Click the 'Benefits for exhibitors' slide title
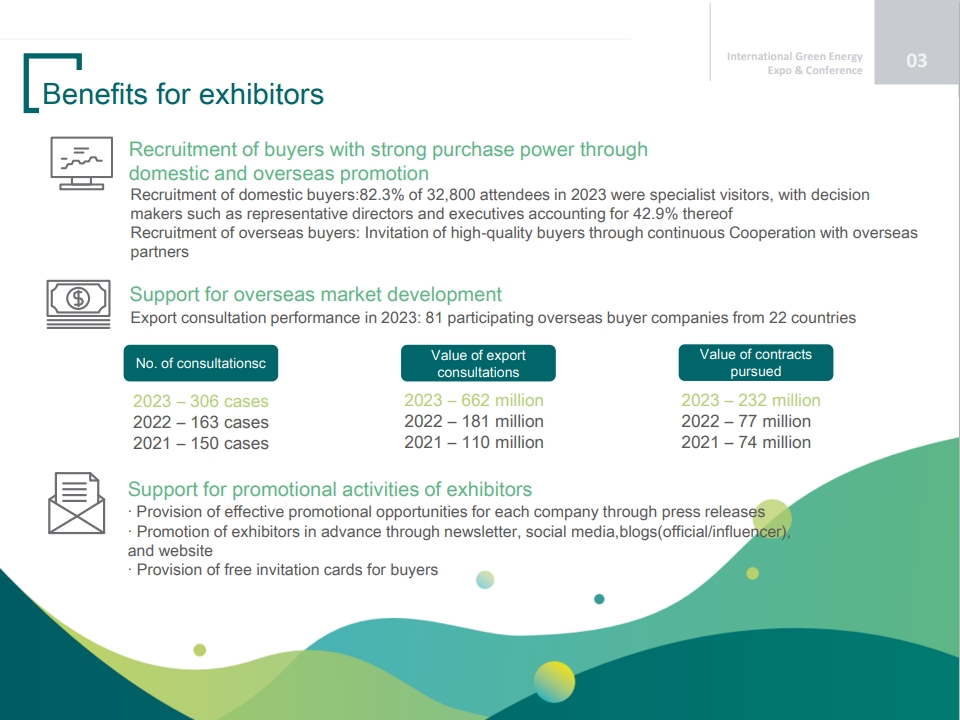 tap(183, 94)
